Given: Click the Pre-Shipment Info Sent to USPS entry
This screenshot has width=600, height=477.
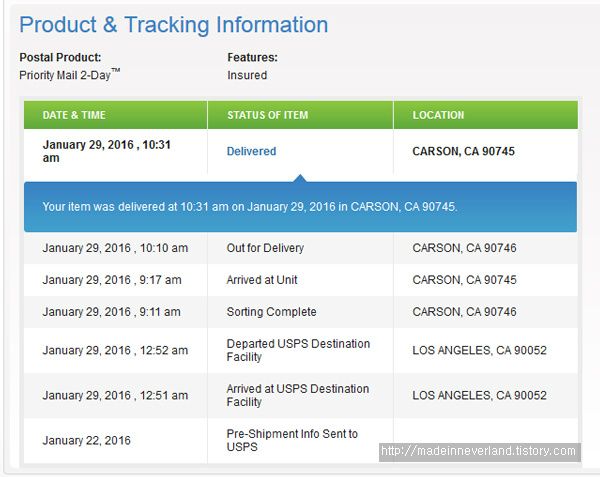Looking at the screenshot, I should point(292,440).
